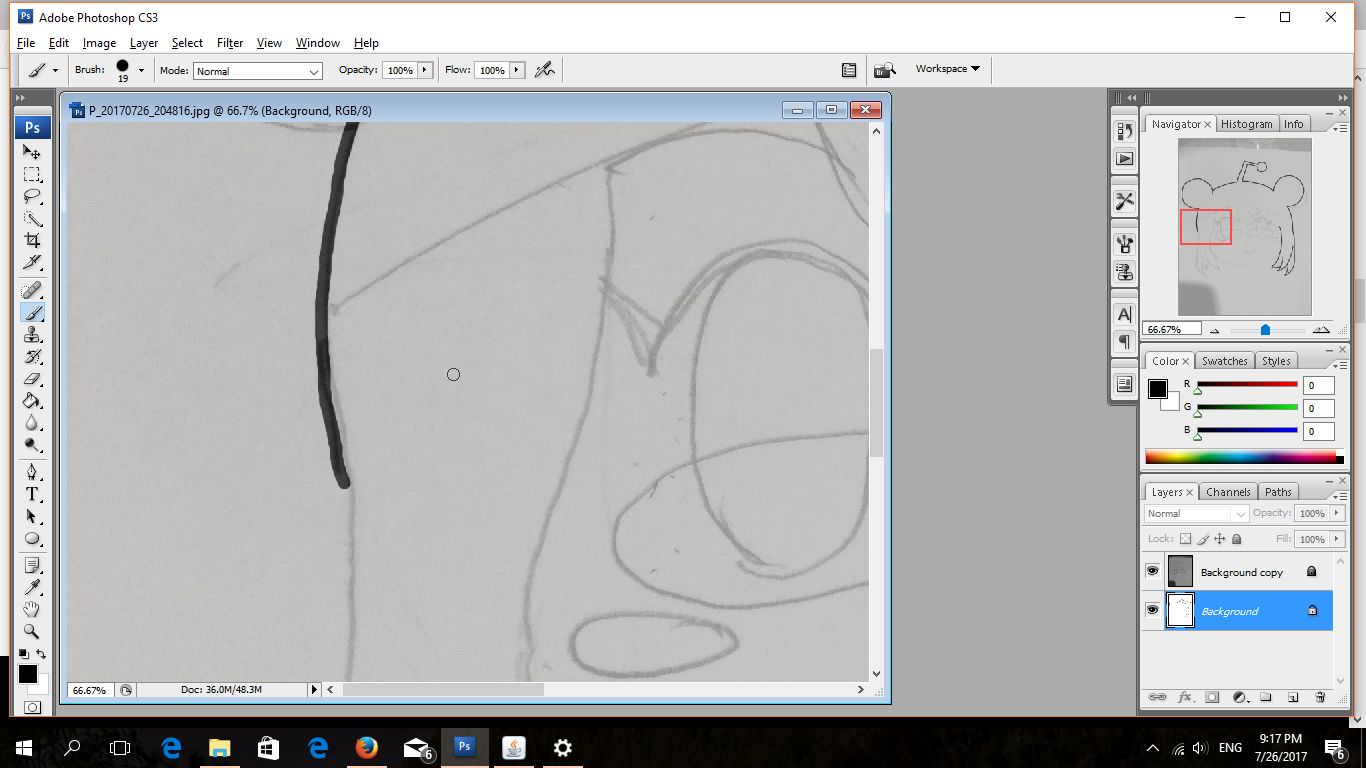This screenshot has height=768, width=1366.
Task: Select the Dodge tool
Action: pos(32,445)
